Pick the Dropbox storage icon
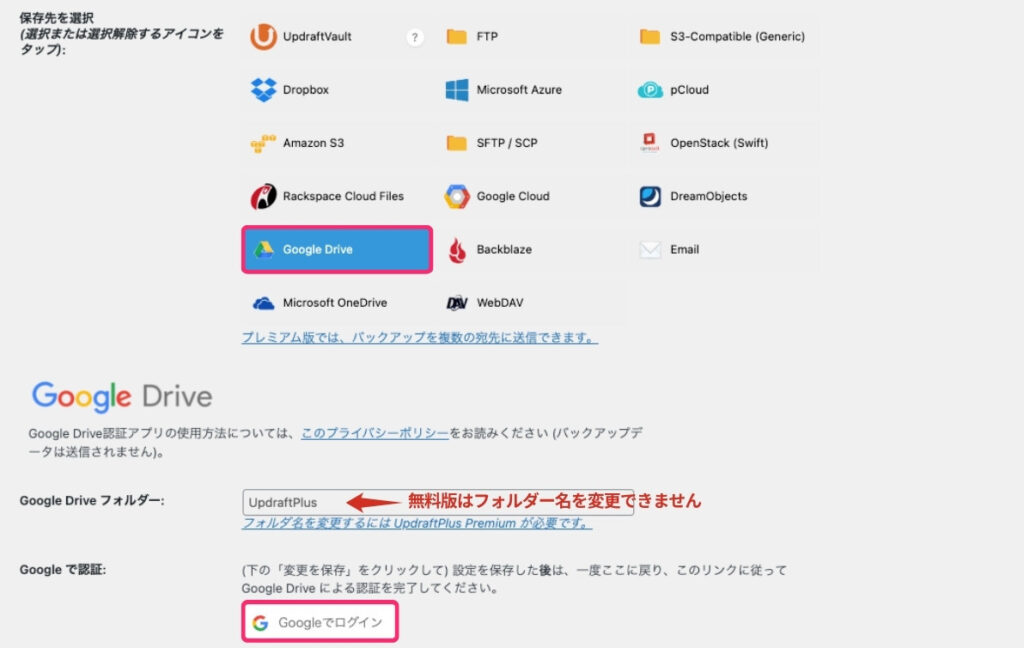Image resolution: width=1024 pixels, height=648 pixels. click(263, 89)
